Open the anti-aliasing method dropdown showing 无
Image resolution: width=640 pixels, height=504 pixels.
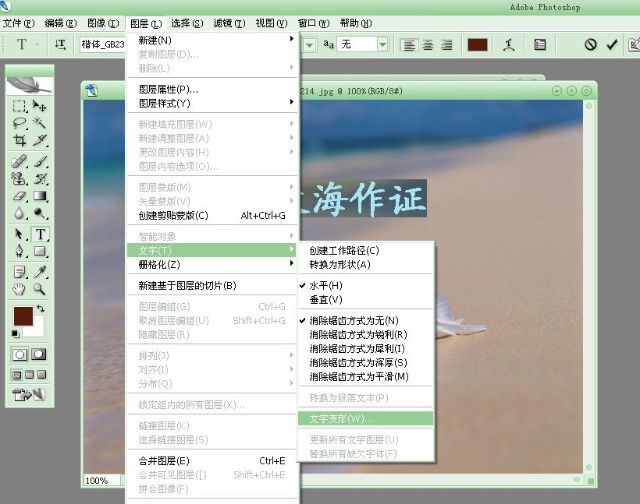[383, 45]
